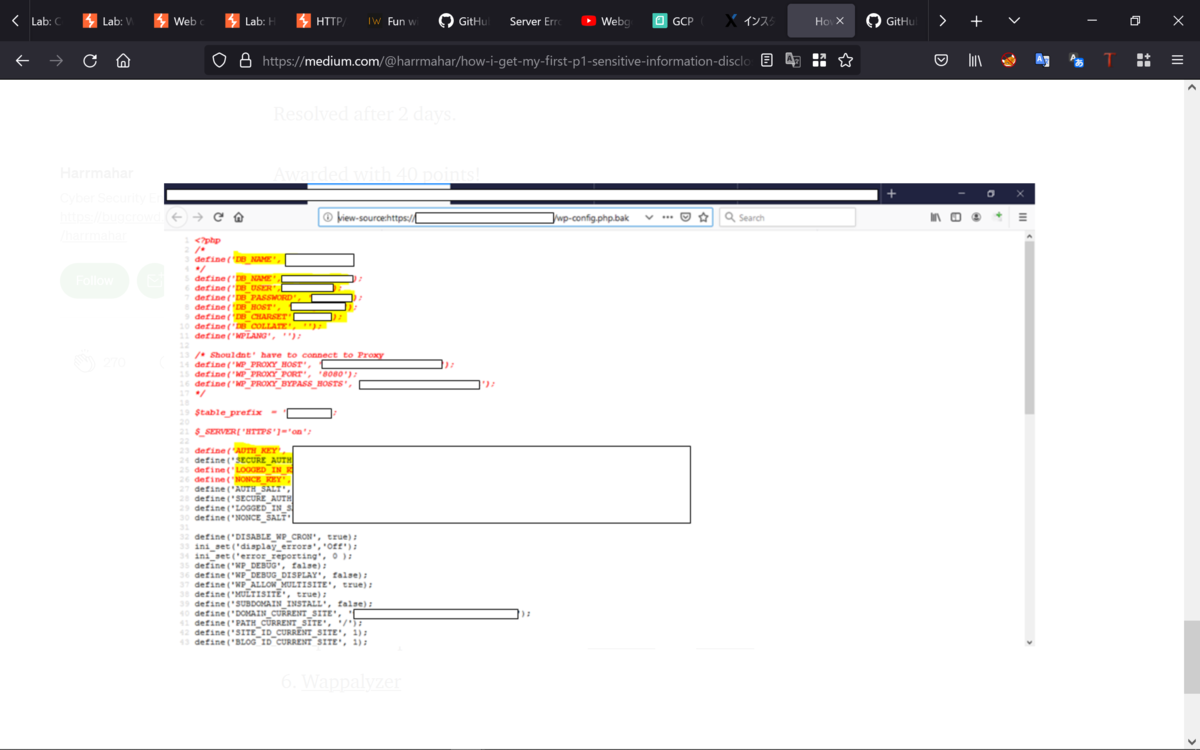Screen dimensions: 1200x750
Task: Click the outer page vertical scrollbar thumb
Action: [x=1192, y=657]
